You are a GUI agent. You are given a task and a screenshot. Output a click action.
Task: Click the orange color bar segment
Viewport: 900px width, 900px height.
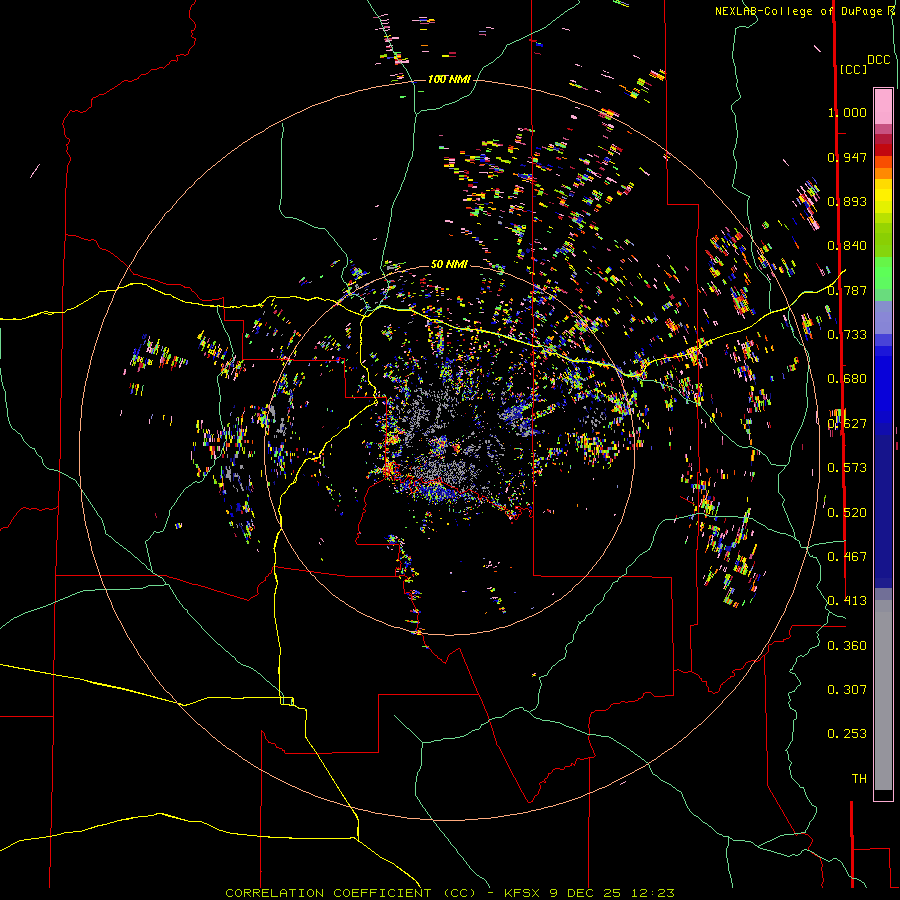pos(883,173)
